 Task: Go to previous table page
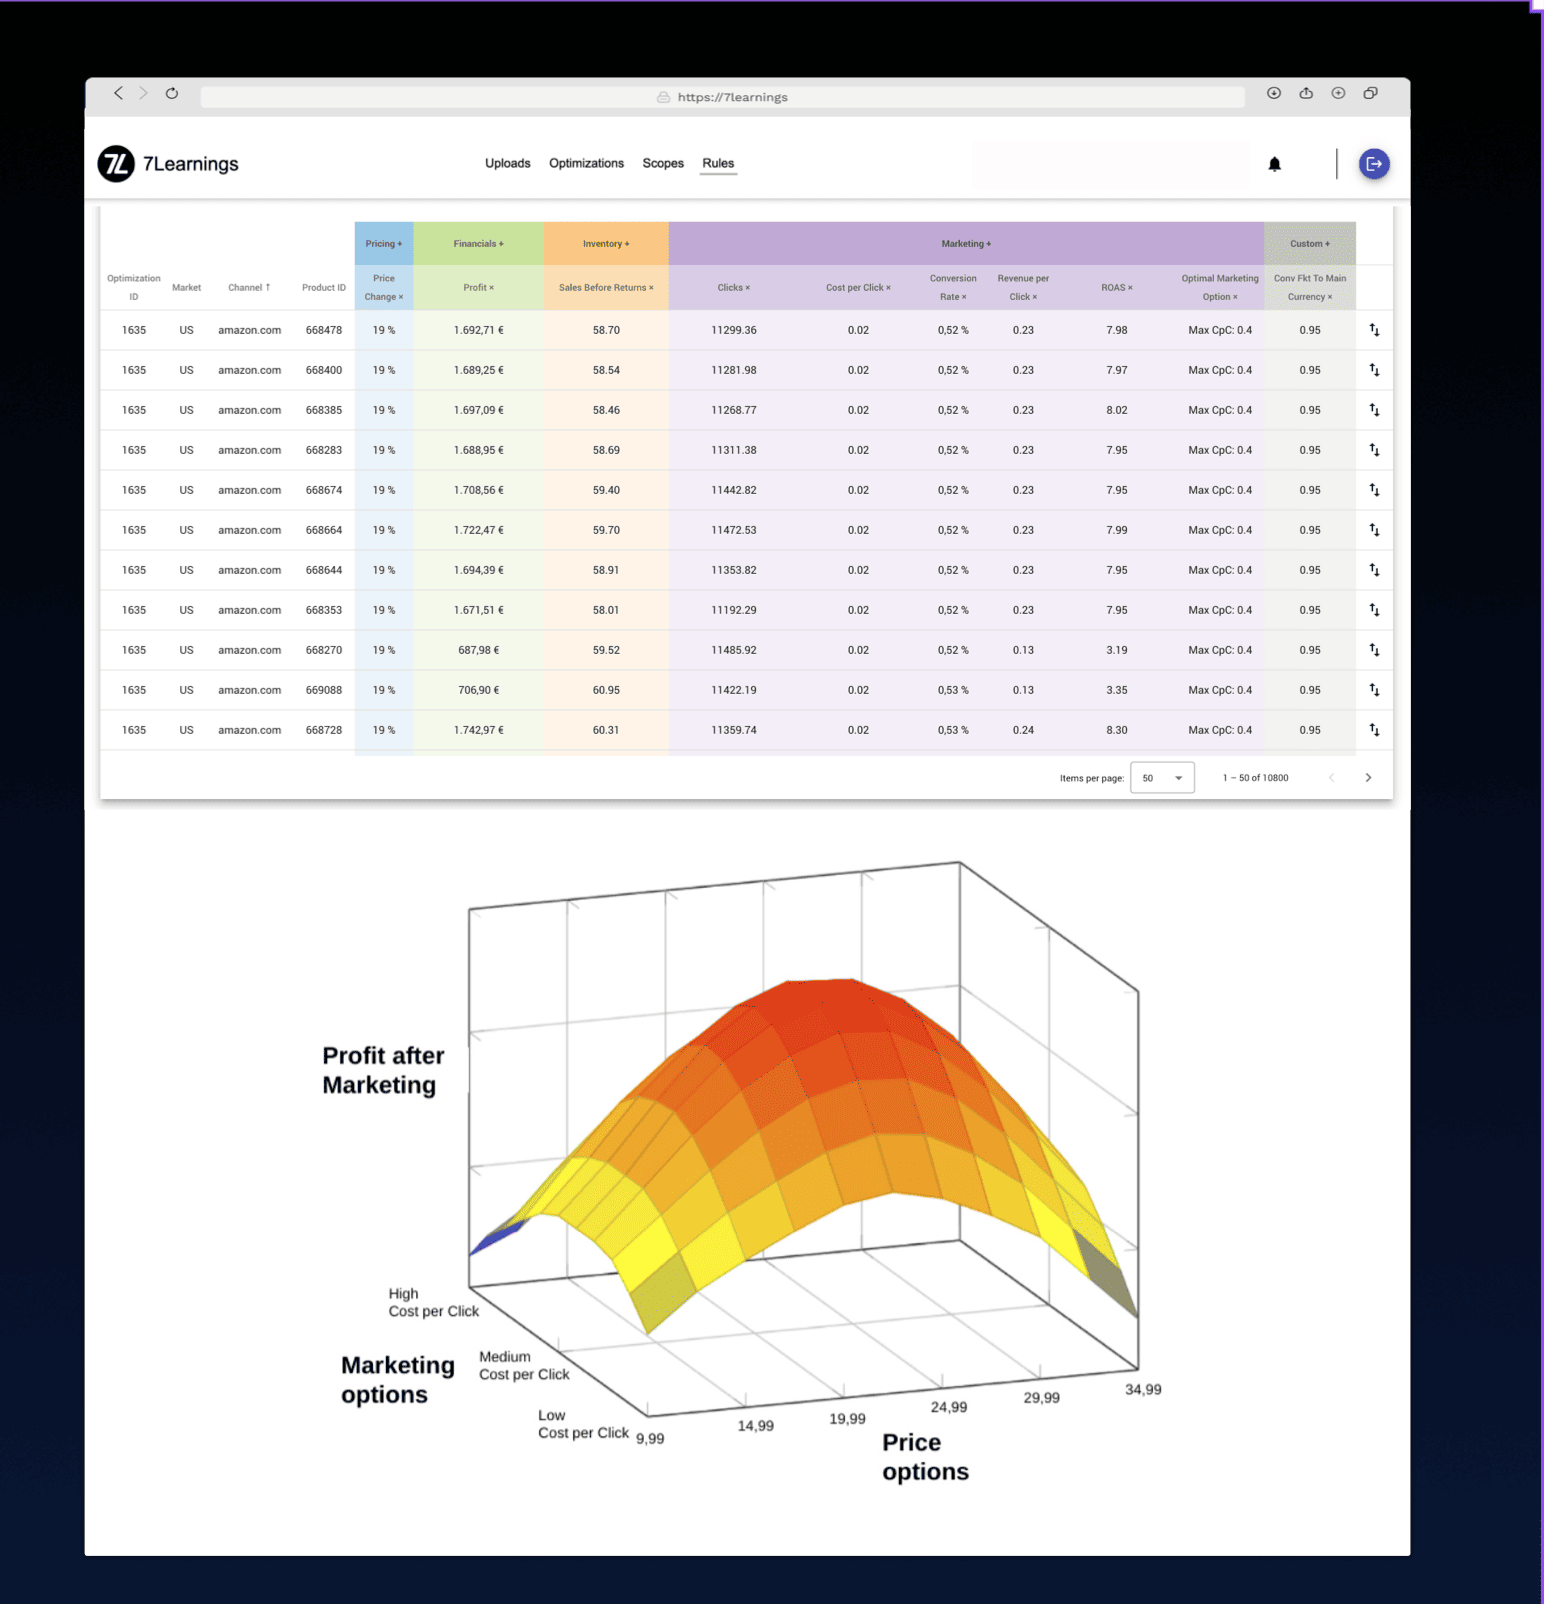coord(1331,778)
